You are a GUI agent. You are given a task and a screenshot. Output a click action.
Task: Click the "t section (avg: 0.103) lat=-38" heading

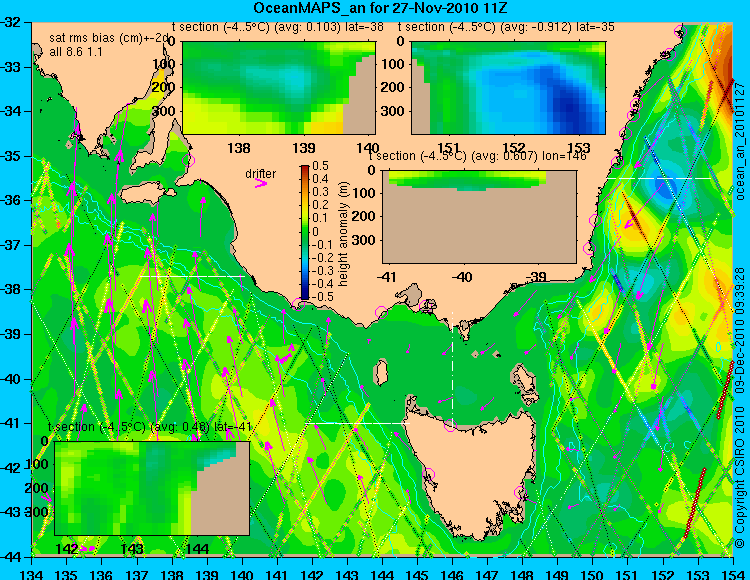pyautogui.click(x=278, y=27)
